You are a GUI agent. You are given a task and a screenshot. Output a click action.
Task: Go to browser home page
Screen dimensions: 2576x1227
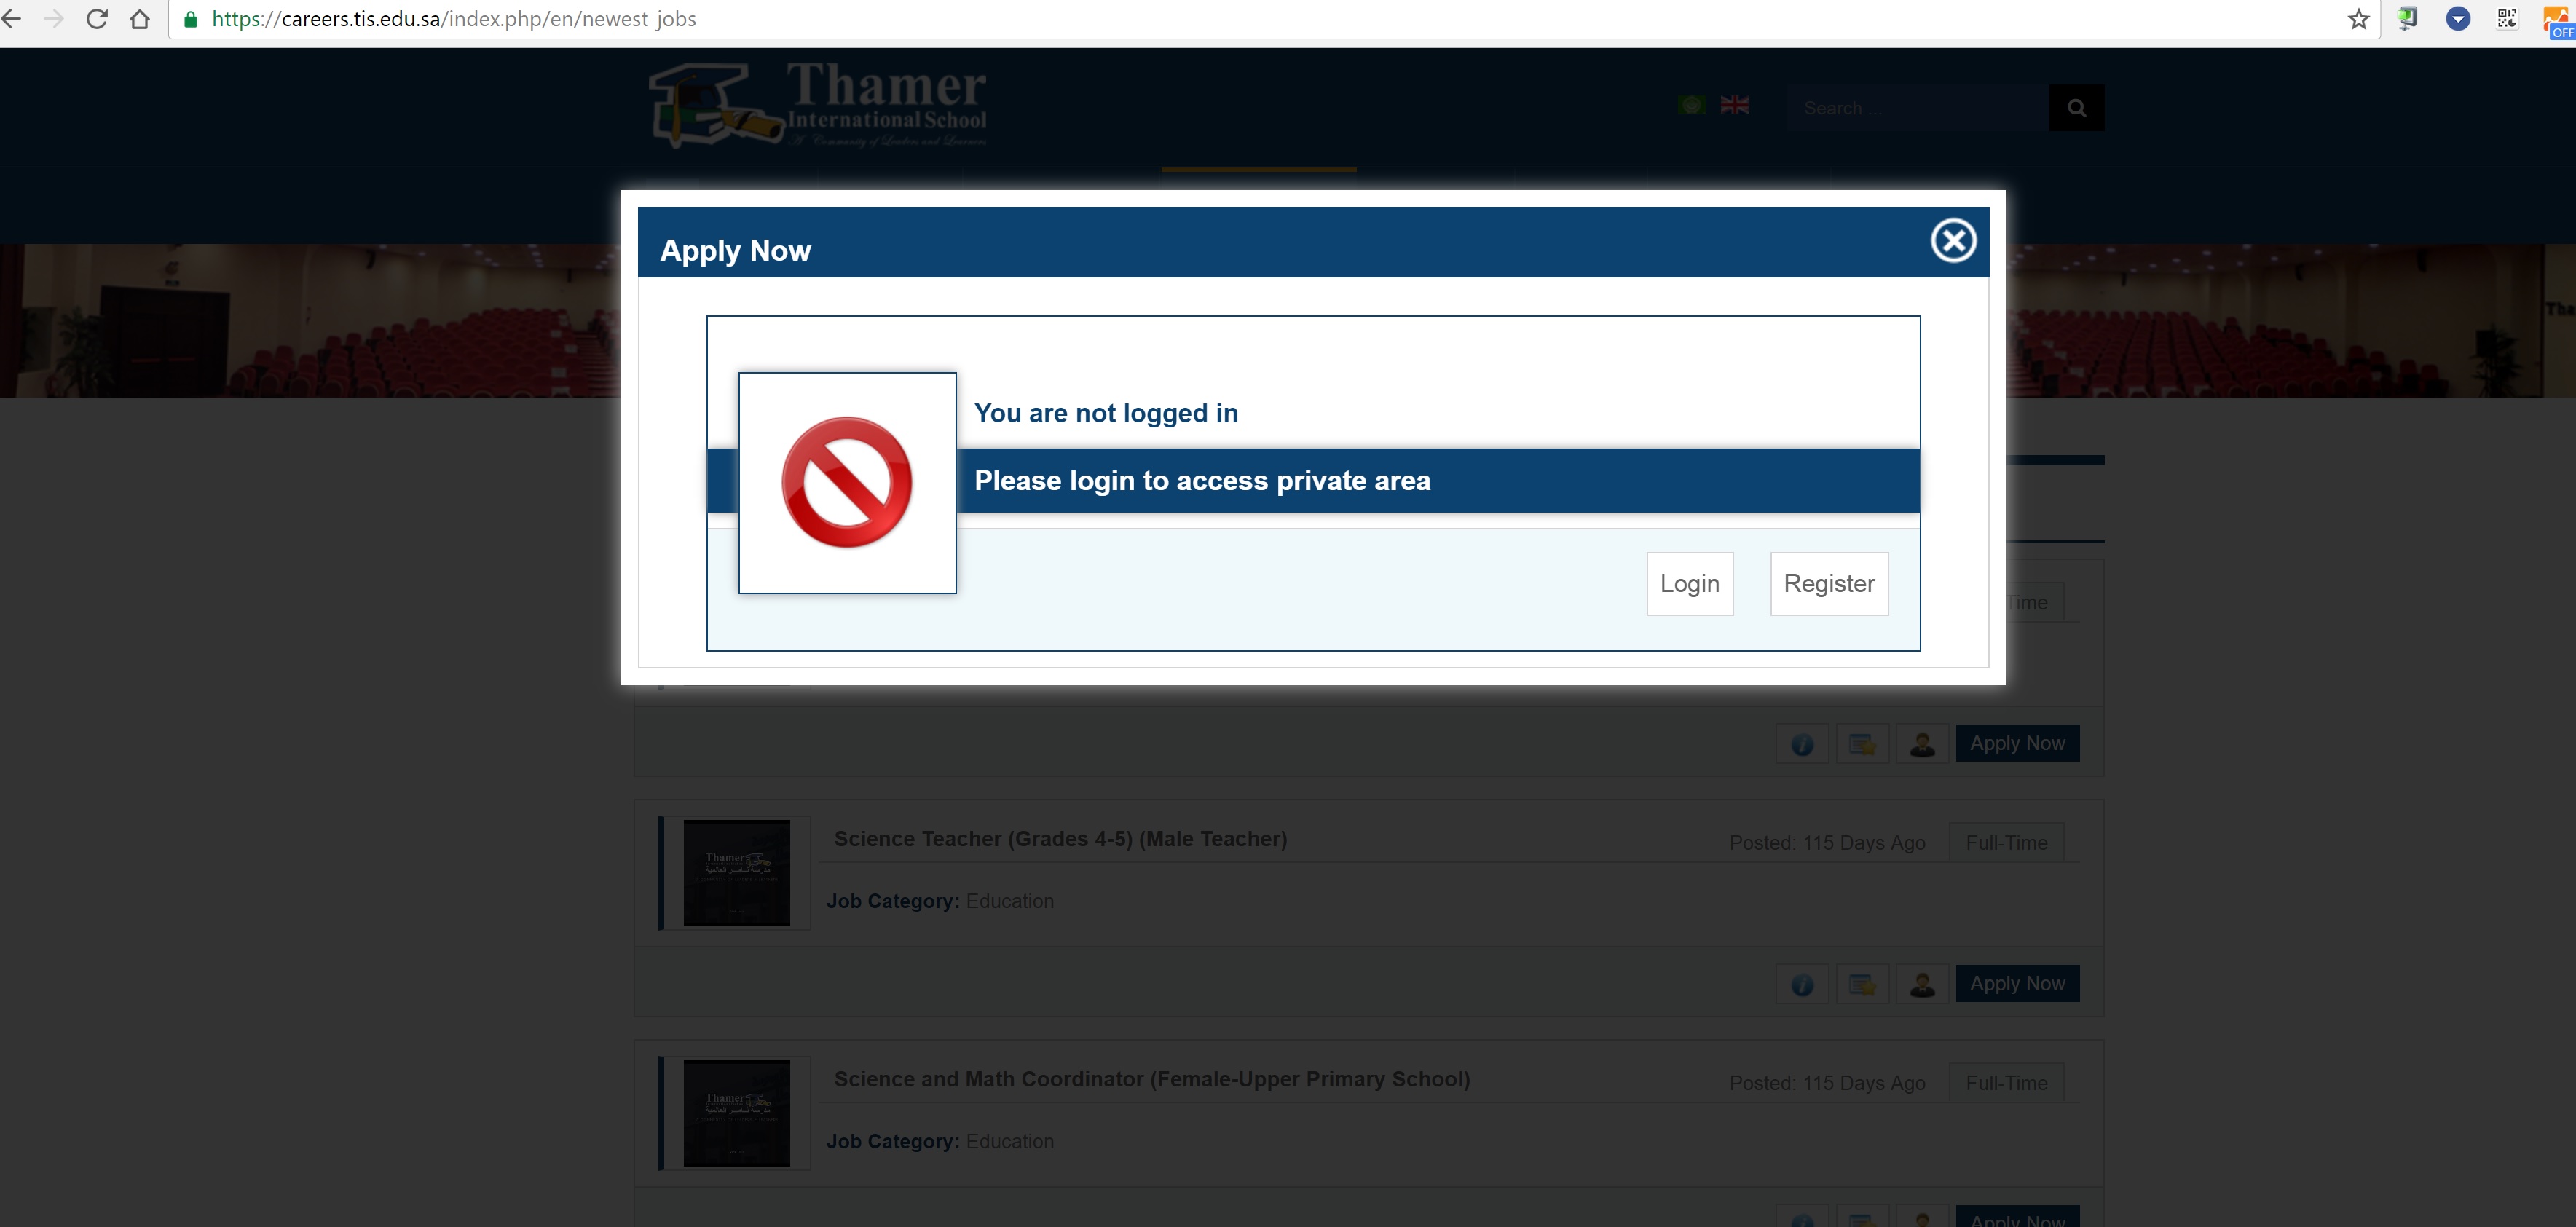tap(140, 19)
